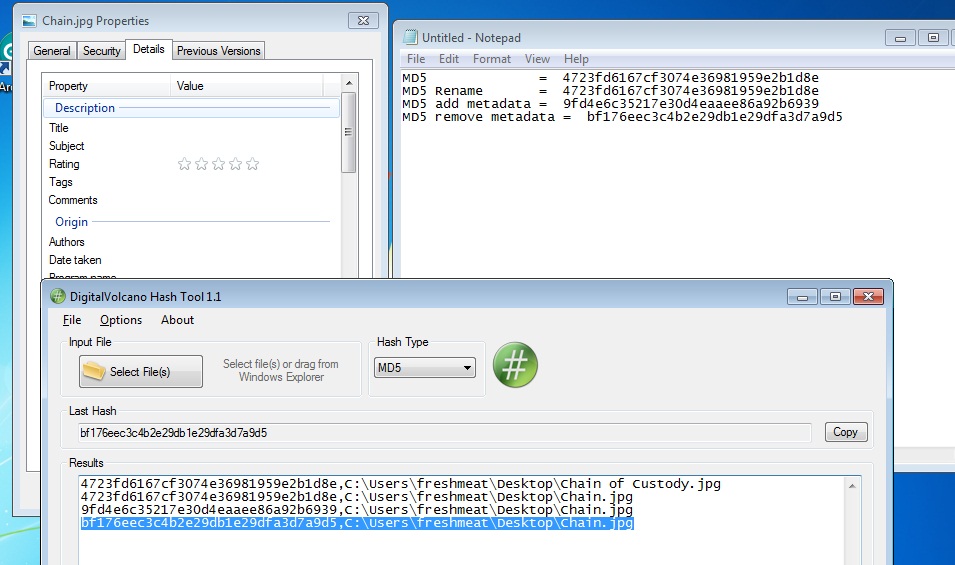Click the scroll up arrow in Properties list
This screenshot has width=955, height=565.
349,83
